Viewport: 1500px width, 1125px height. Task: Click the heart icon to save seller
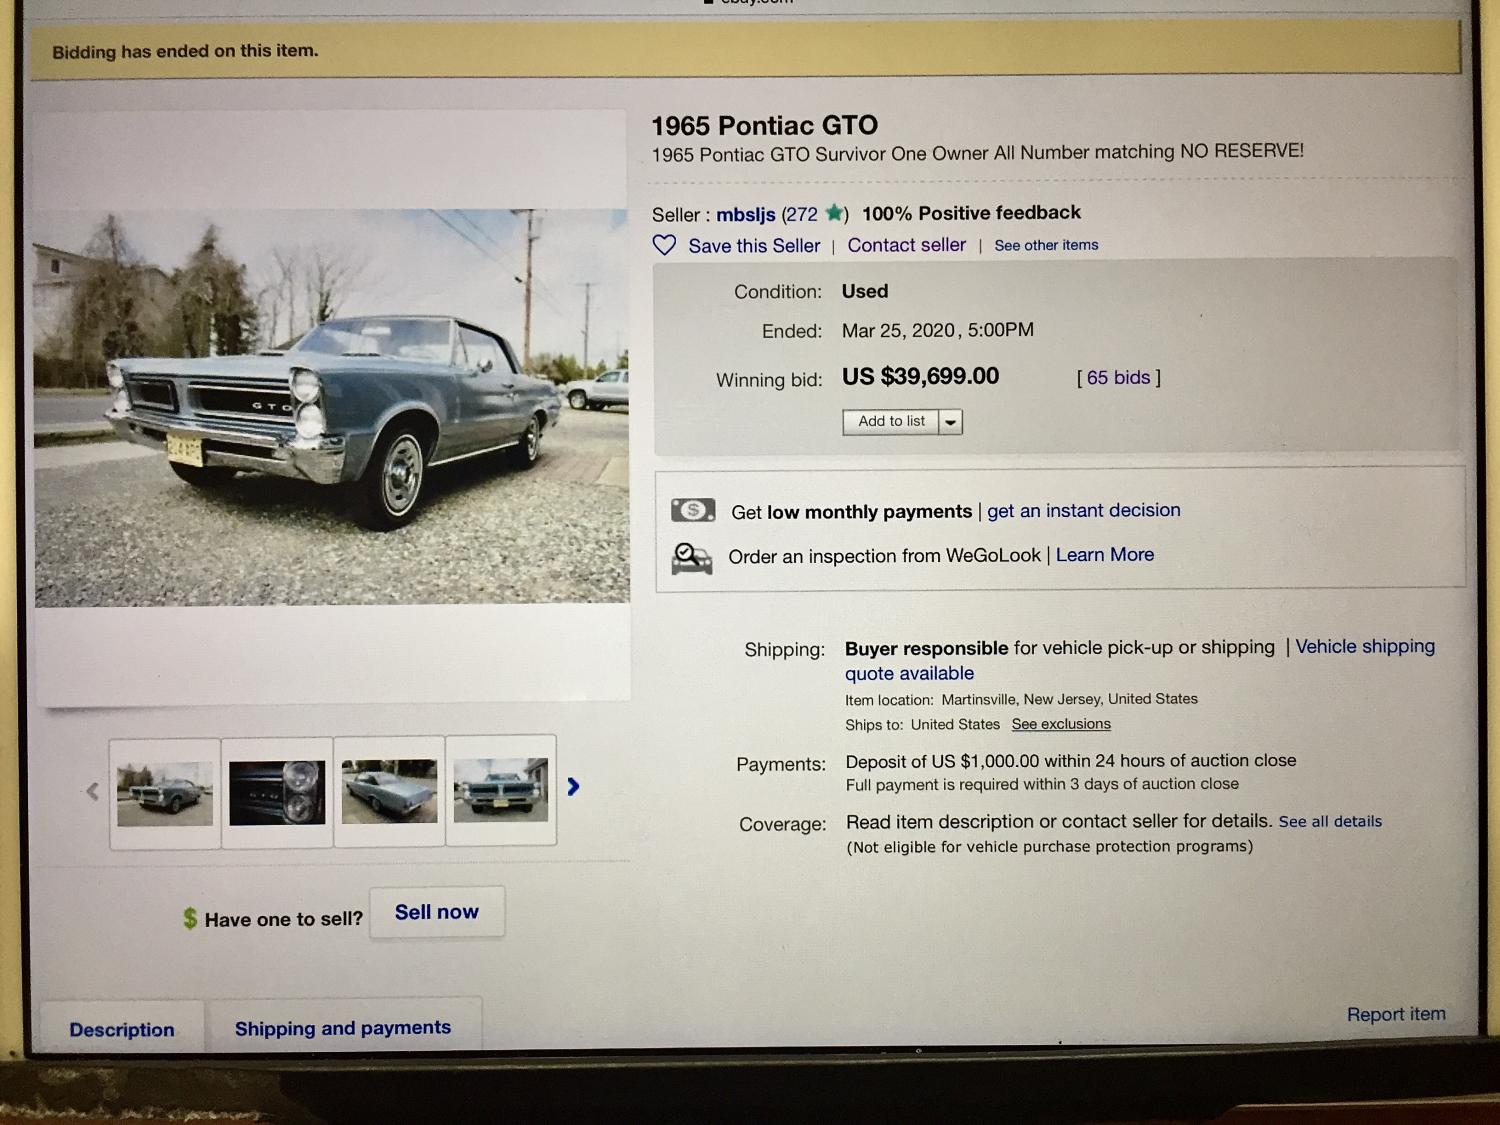point(664,245)
